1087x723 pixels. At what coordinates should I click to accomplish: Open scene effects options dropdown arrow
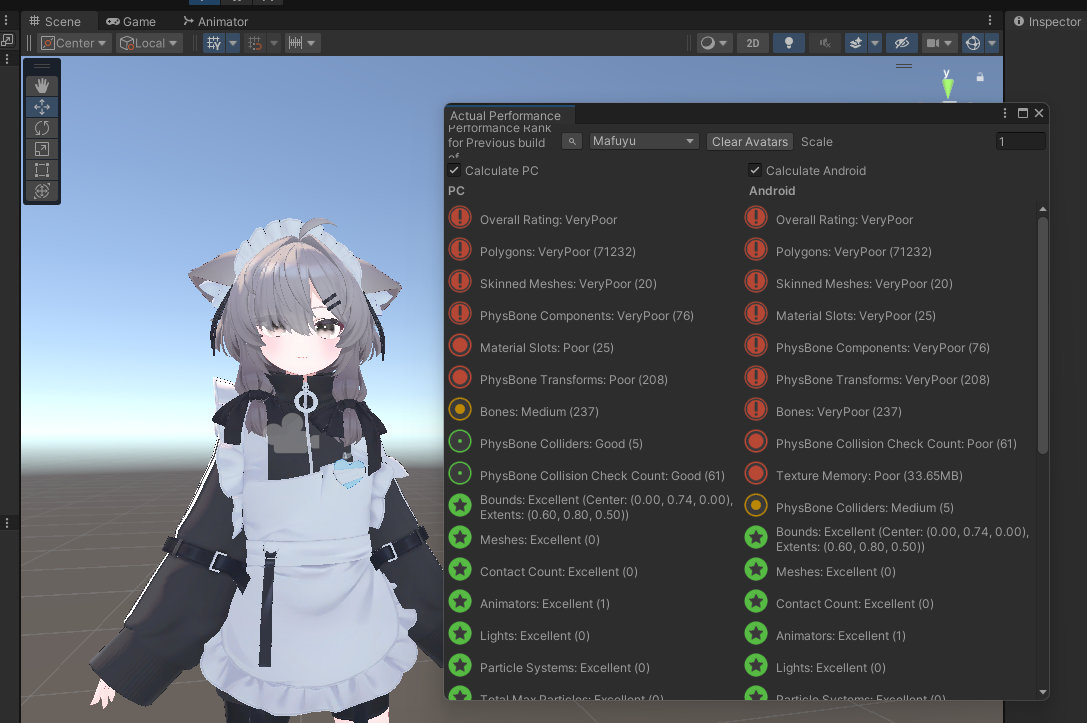coord(875,43)
